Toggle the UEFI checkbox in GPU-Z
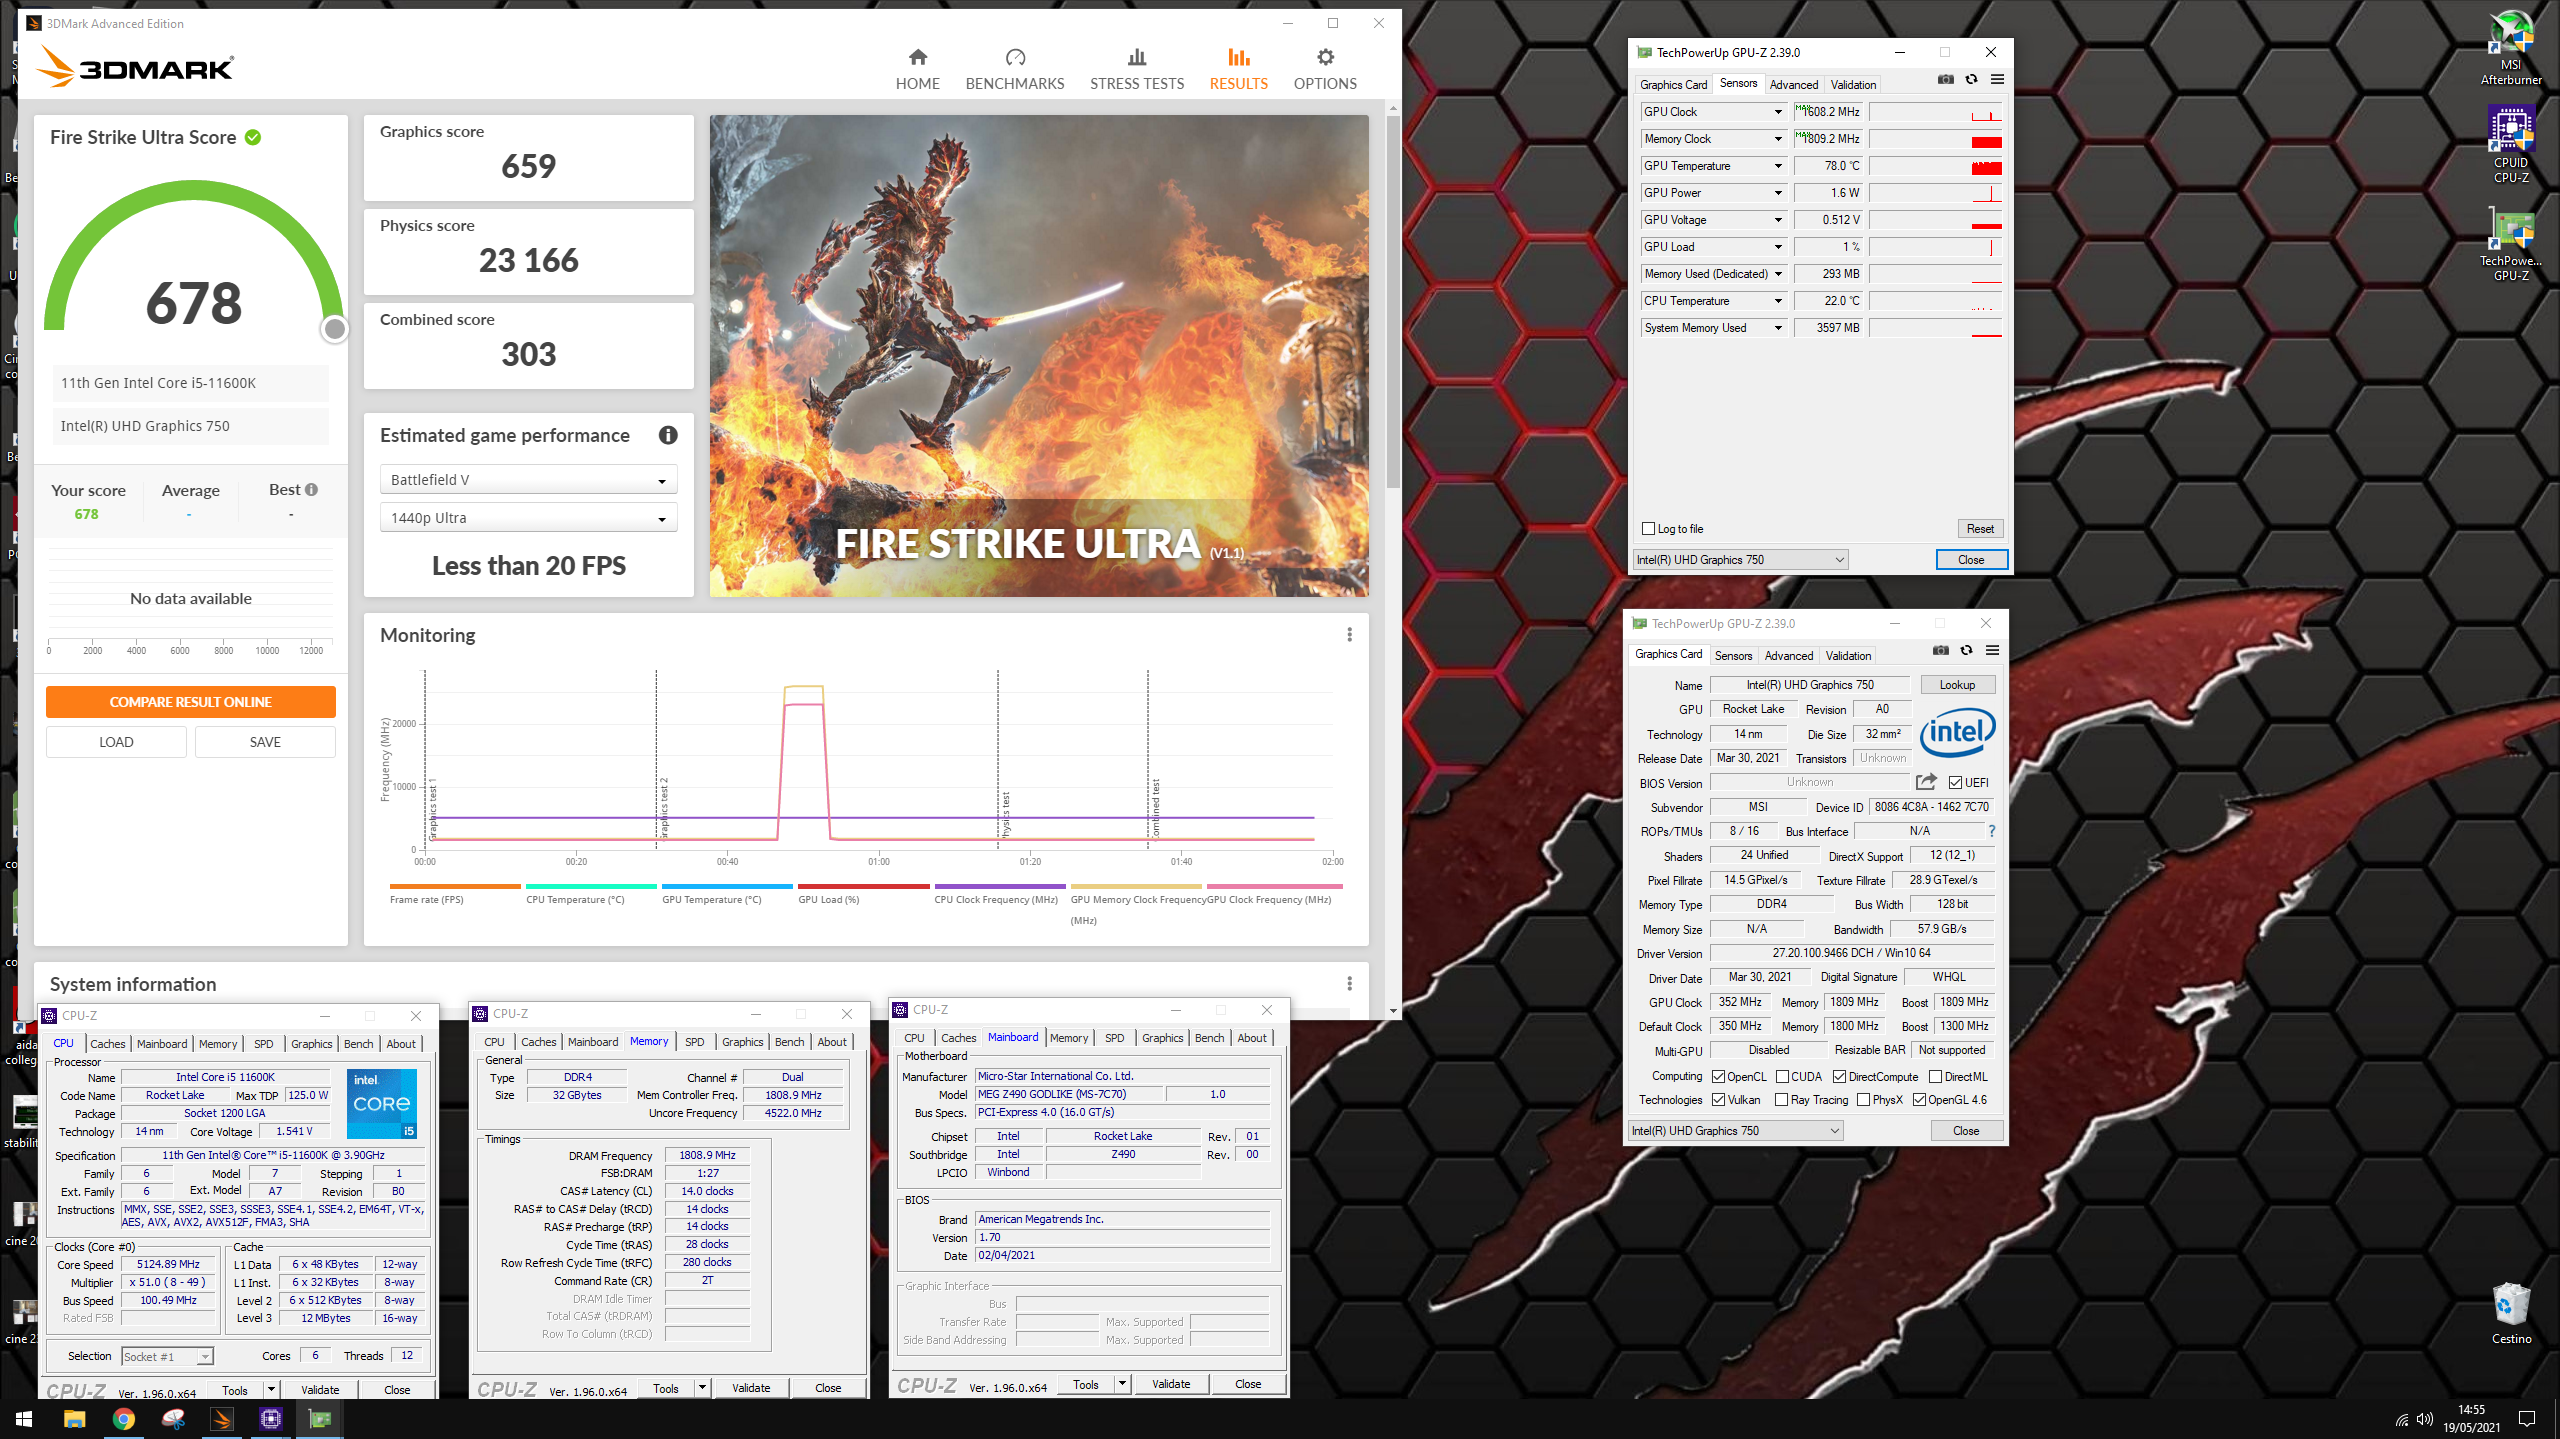Viewport: 2560px width, 1439px height. (x=1955, y=783)
